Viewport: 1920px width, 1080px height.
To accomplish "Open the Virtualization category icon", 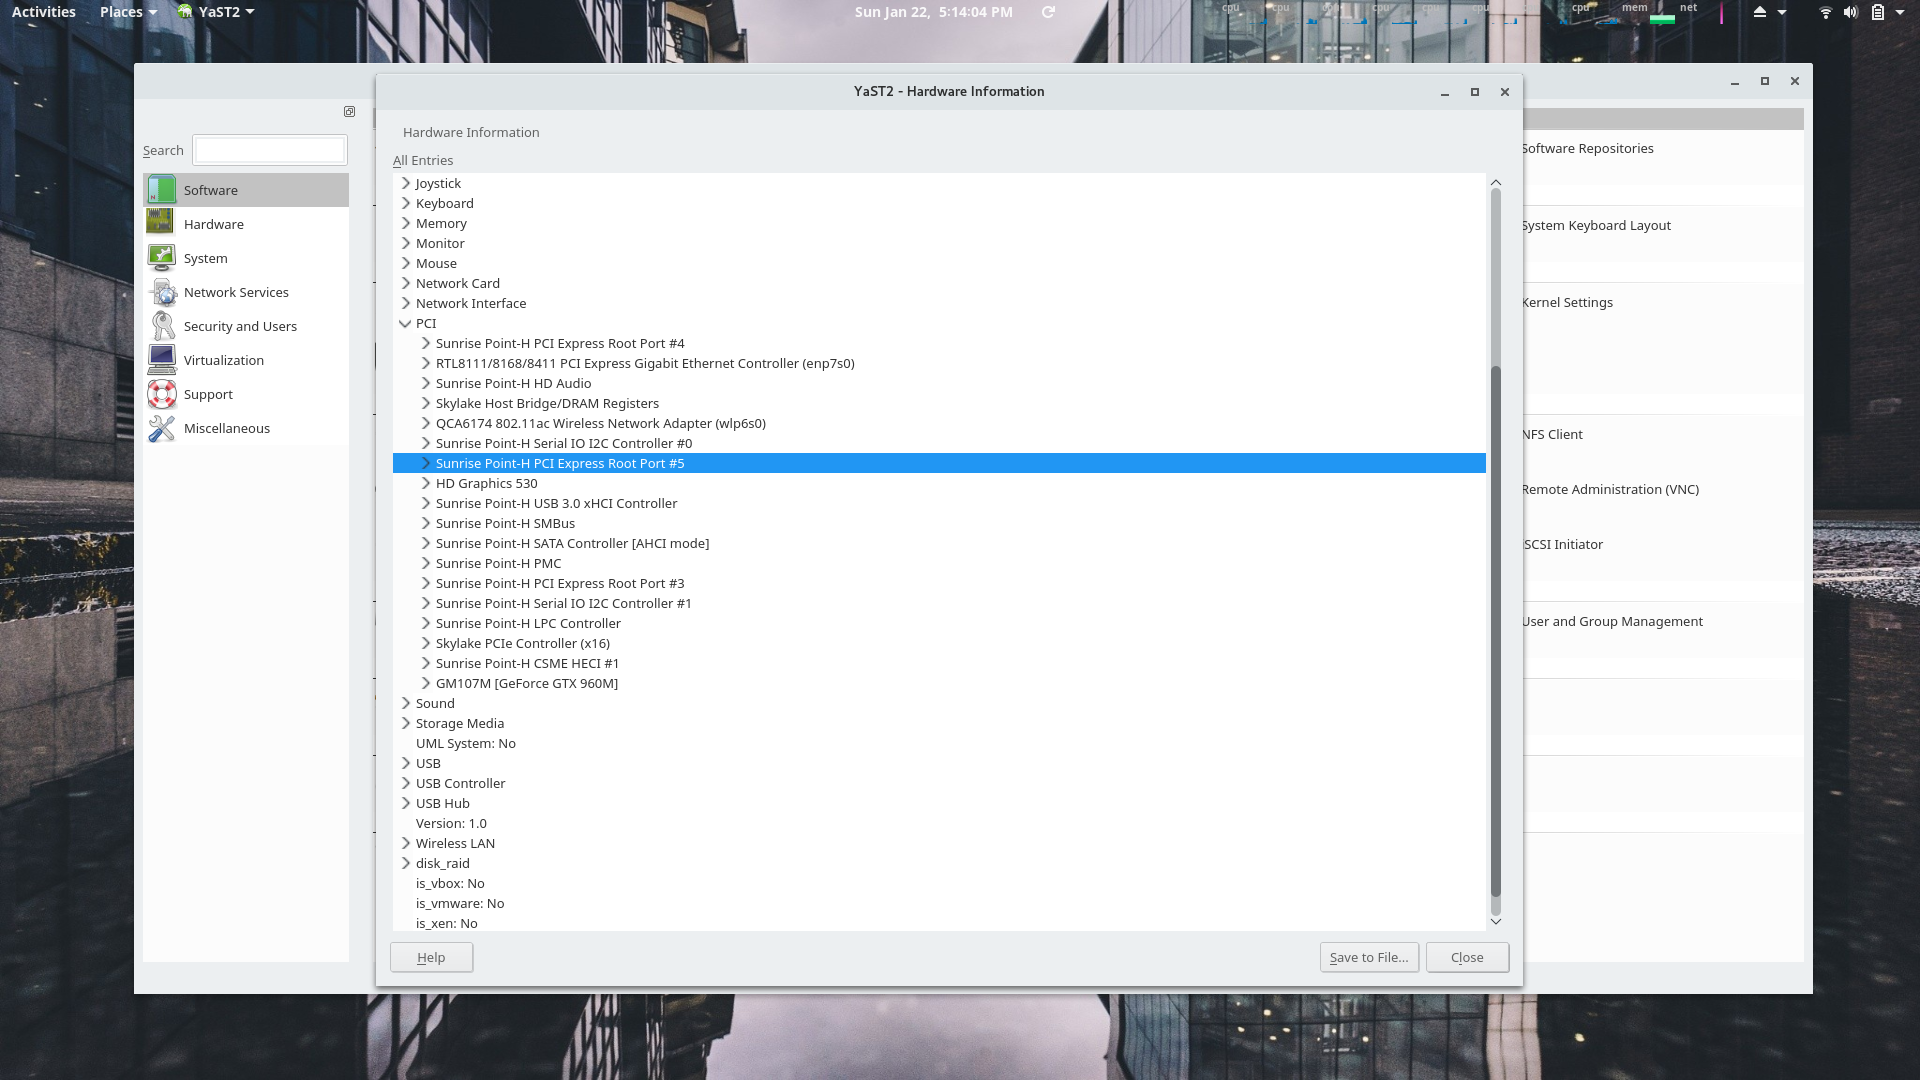I will pos(161,360).
